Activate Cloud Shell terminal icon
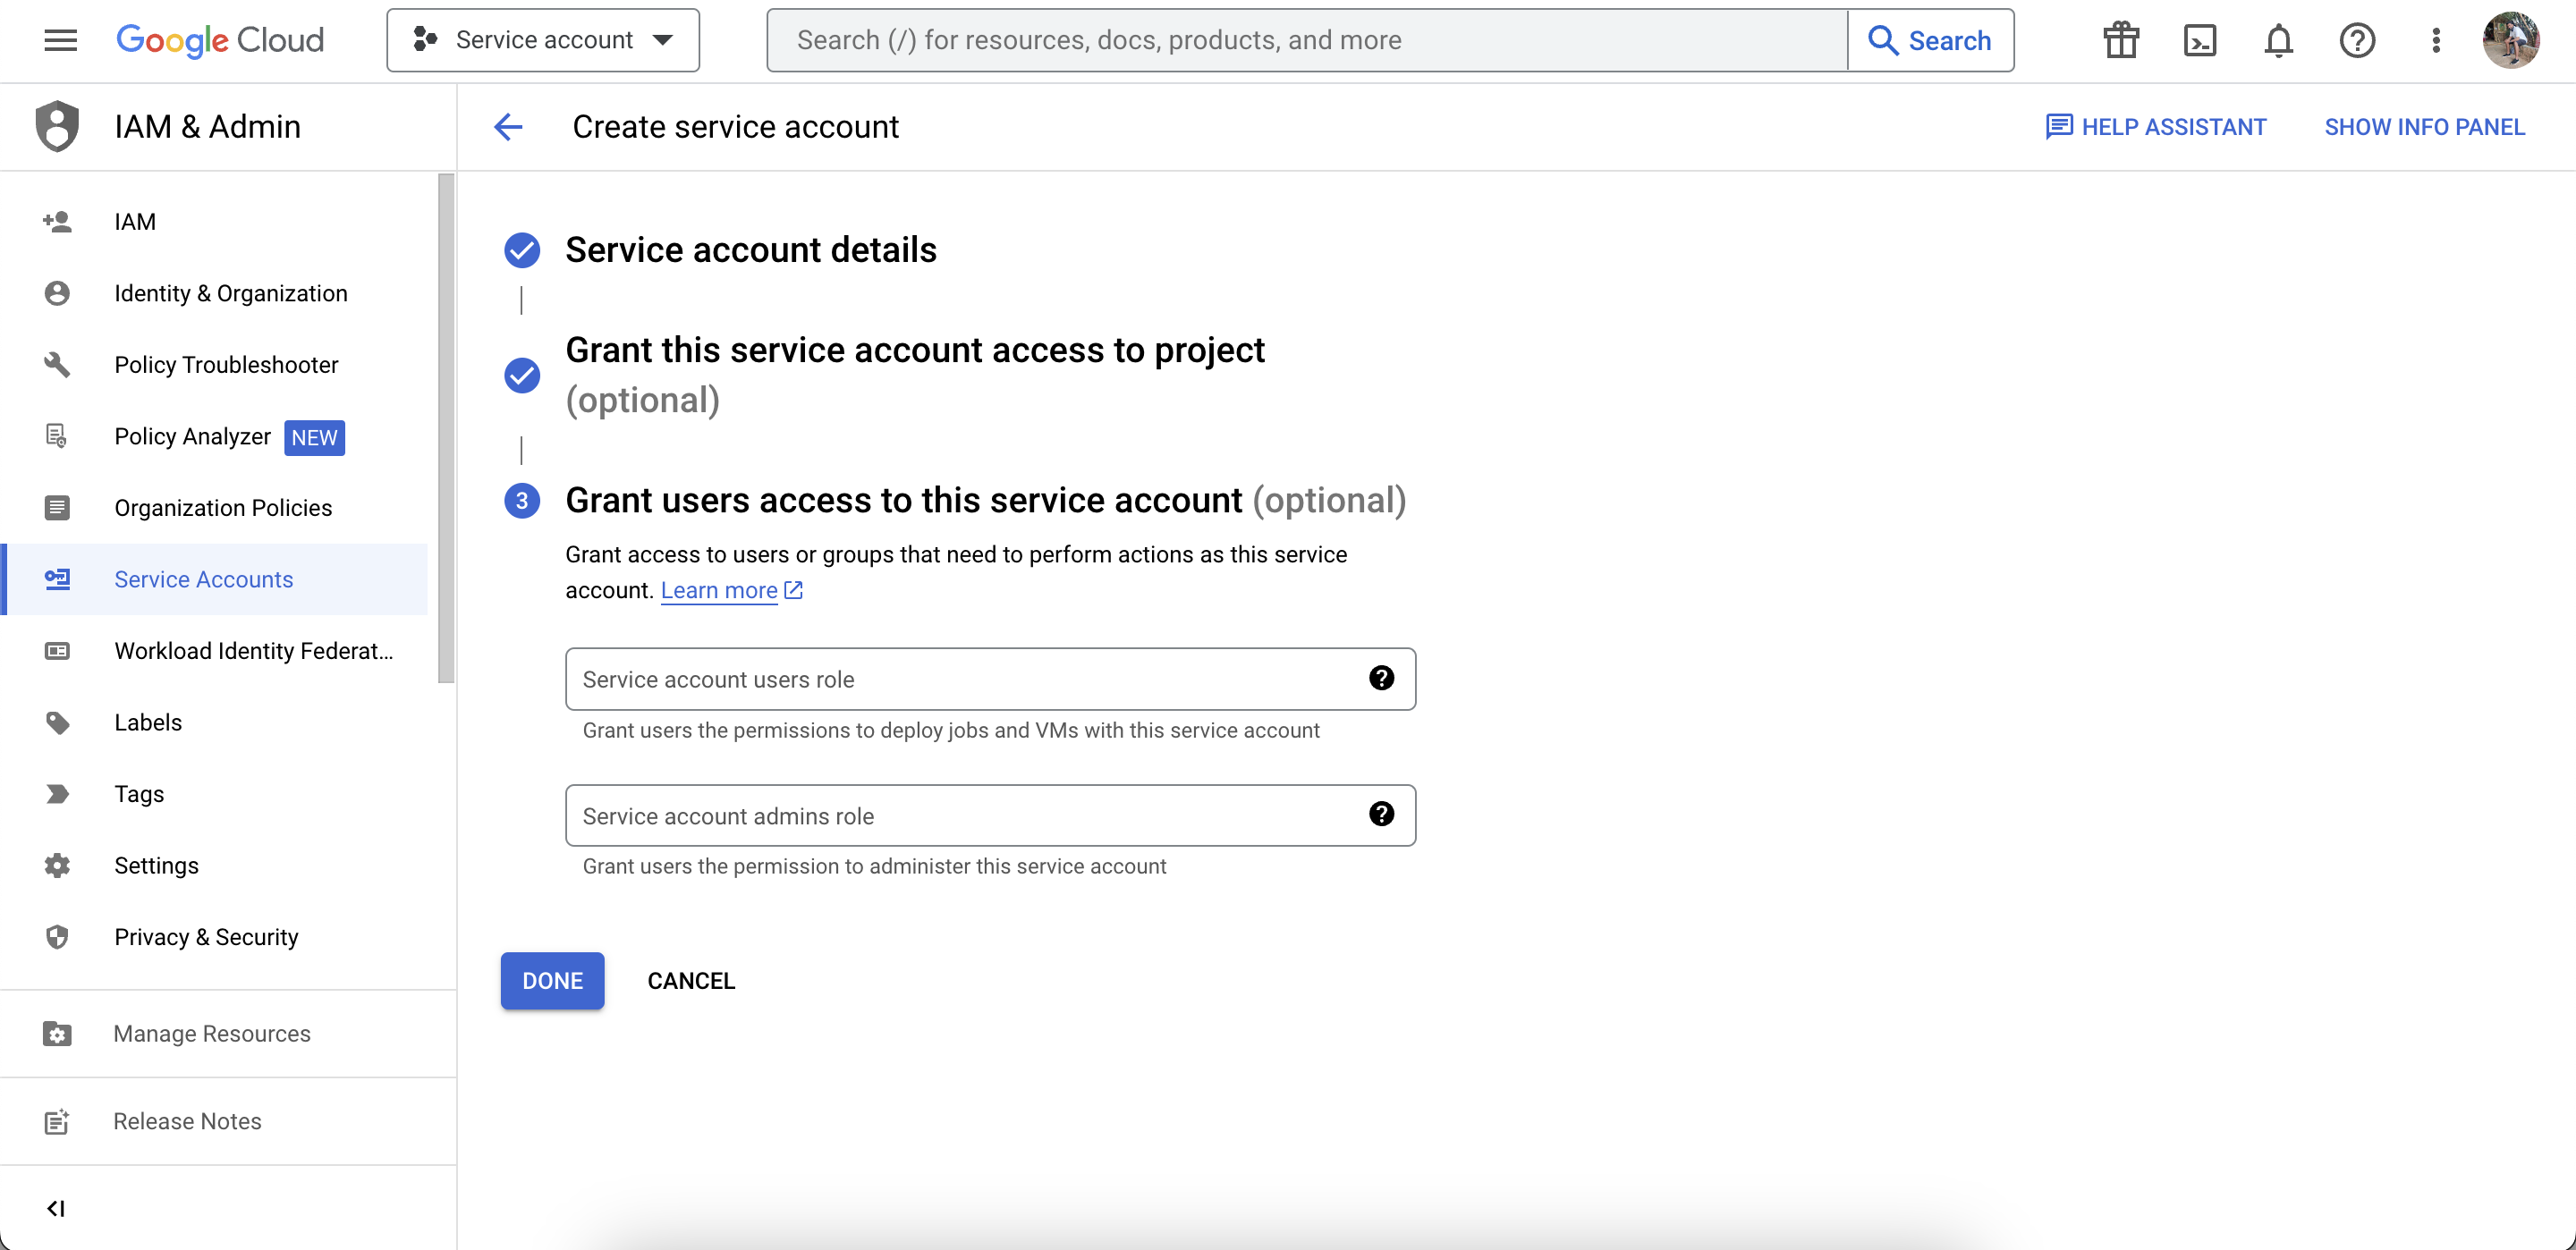This screenshot has height=1250, width=2576. pos(2199,40)
